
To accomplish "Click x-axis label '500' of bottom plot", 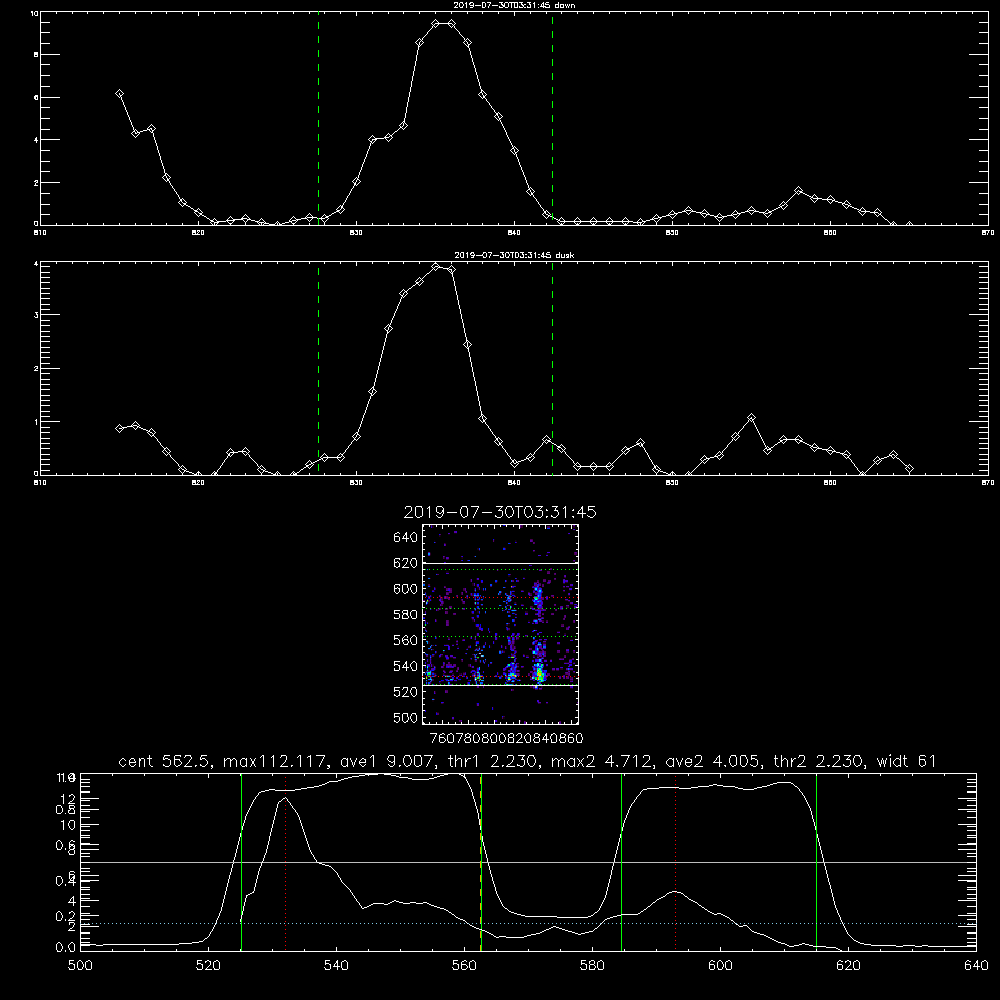I will click(80, 966).
